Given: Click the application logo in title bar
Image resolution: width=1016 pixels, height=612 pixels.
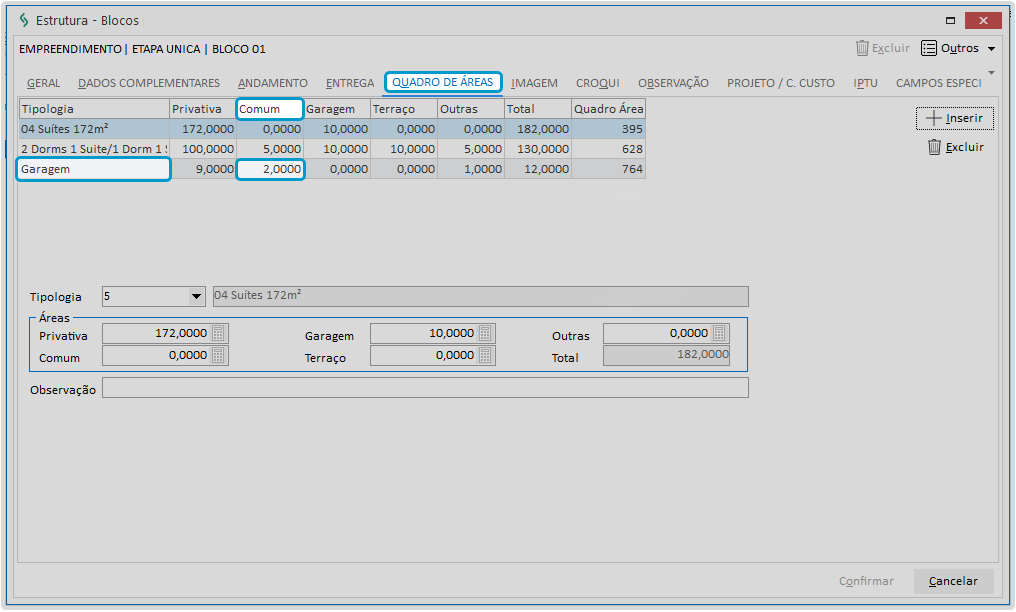Looking at the screenshot, I should click(x=24, y=20).
